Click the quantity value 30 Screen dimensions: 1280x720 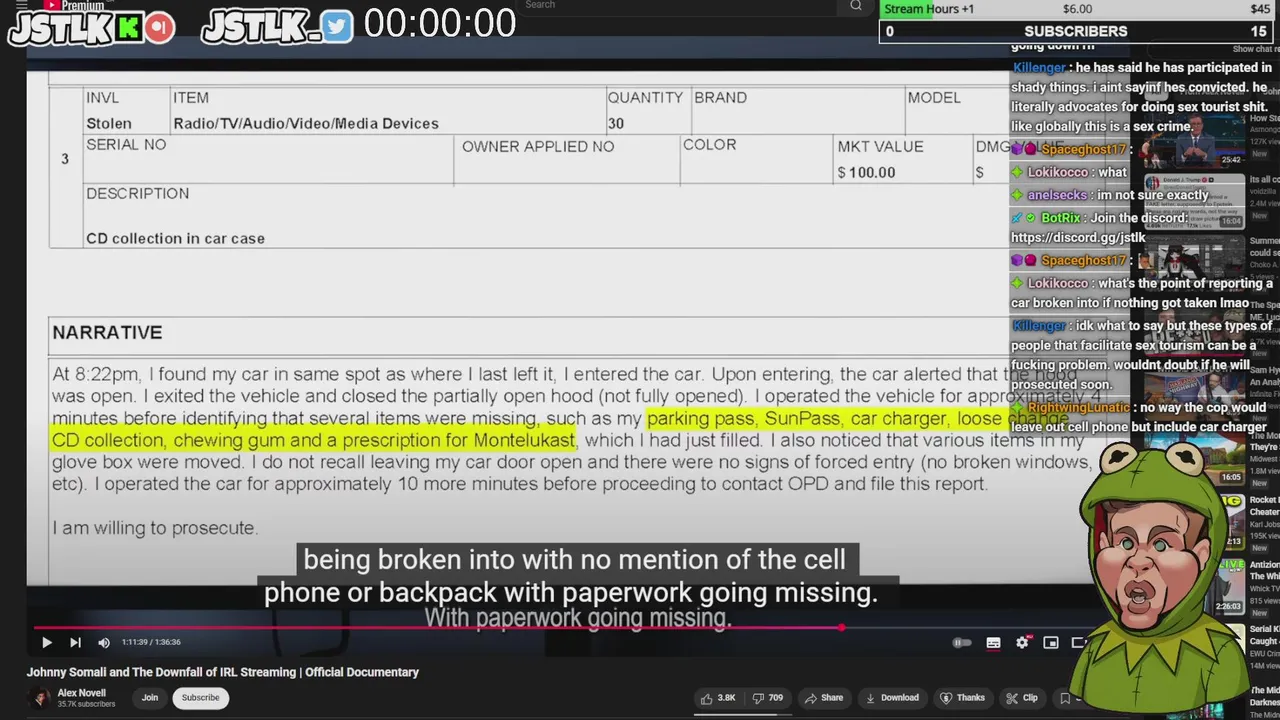pyautogui.click(x=615, y=124)
